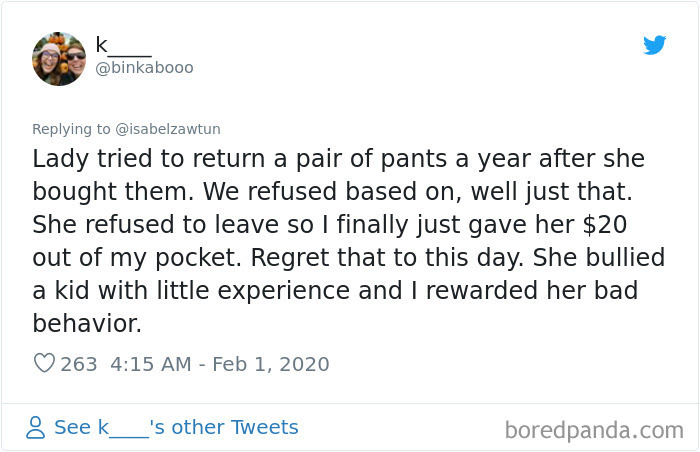Click the blue Twitter bird logo
Screen dimensions: 700x452
[654, 45]
